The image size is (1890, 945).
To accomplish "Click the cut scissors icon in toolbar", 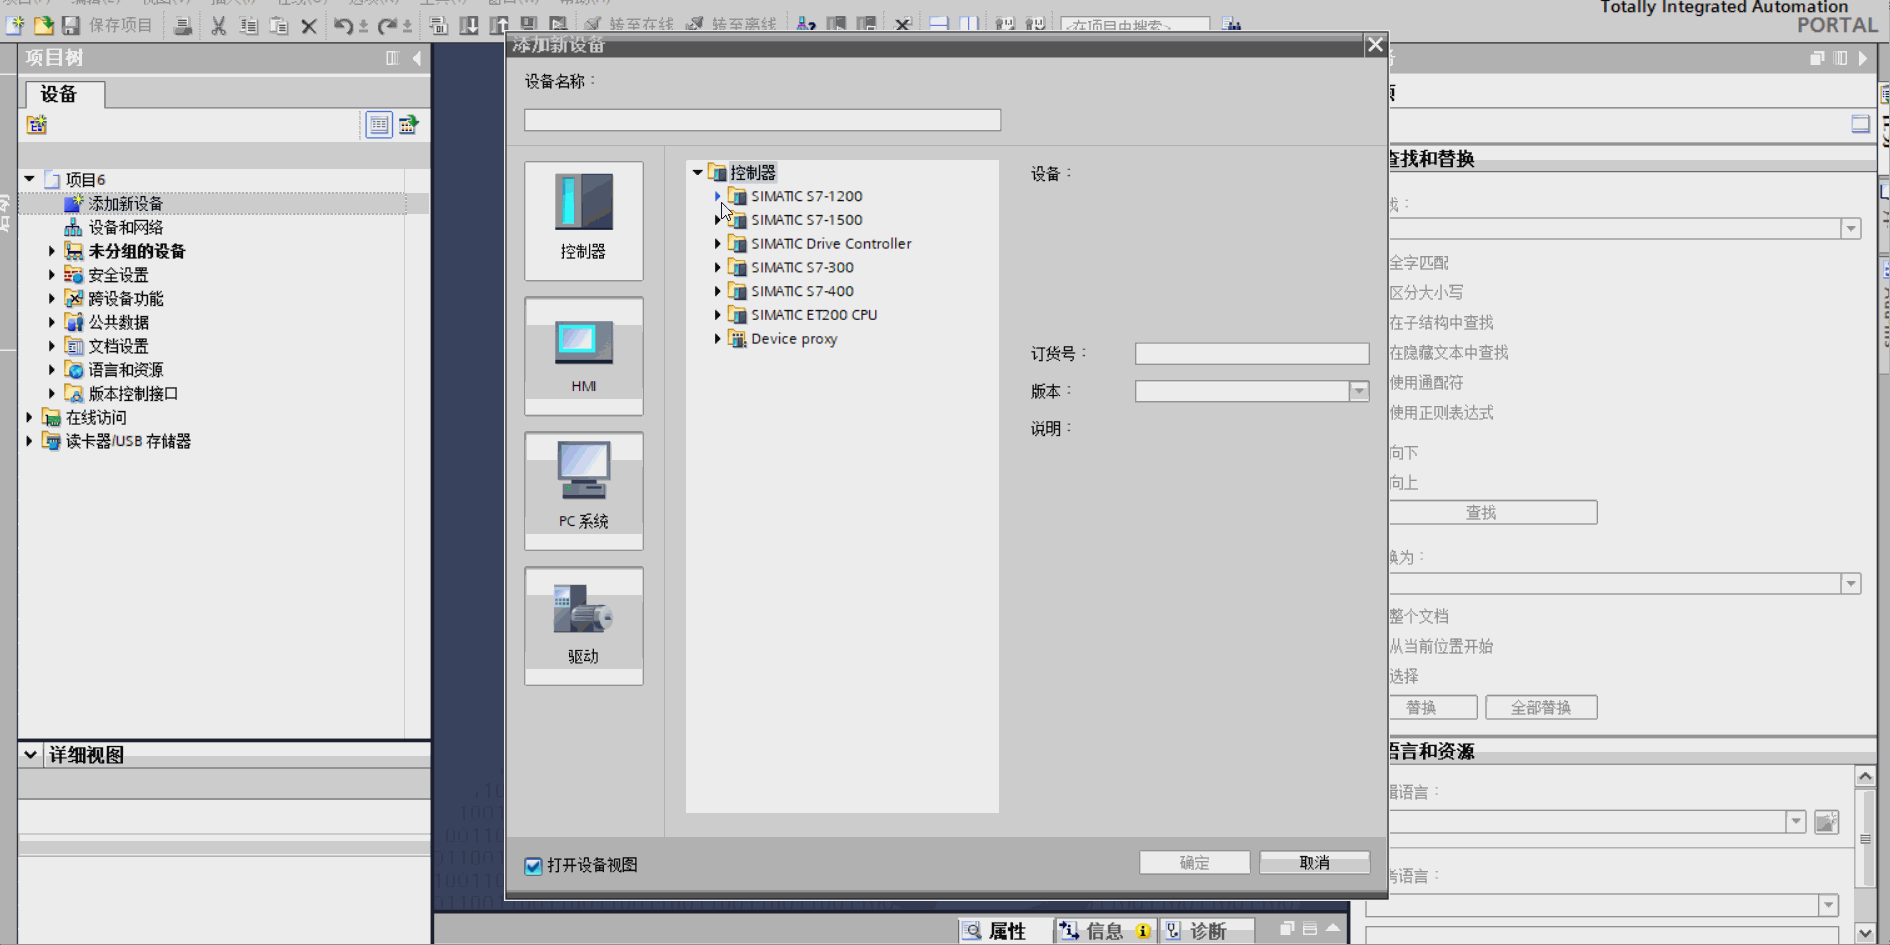I will [x=218, y=26].
